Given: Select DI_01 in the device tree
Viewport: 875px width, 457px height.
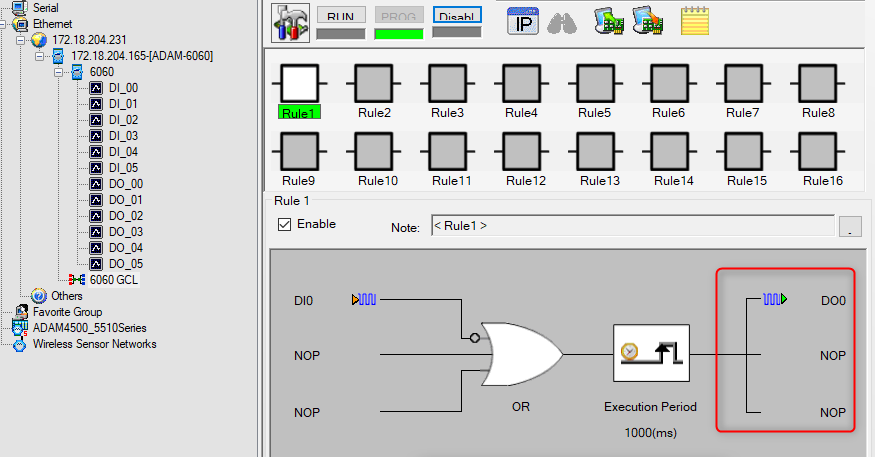Looking at the screenshot, I should coord(123,104).
